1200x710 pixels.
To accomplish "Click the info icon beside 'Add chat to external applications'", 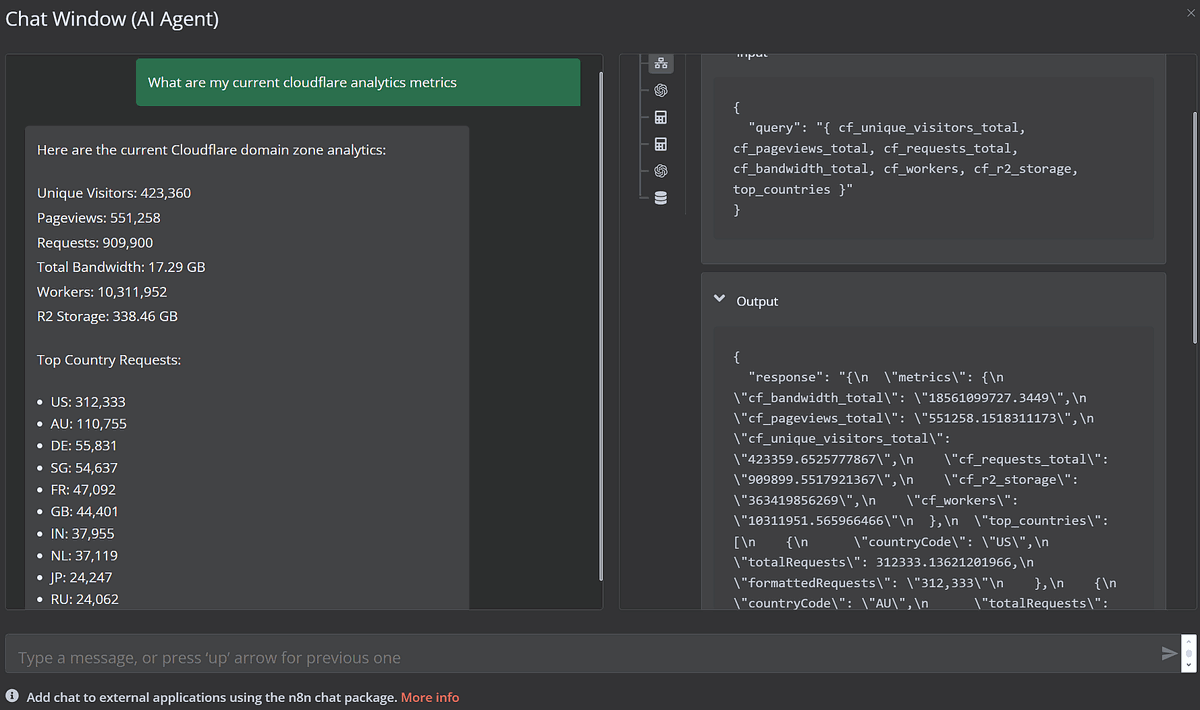I will click(13, 696).
